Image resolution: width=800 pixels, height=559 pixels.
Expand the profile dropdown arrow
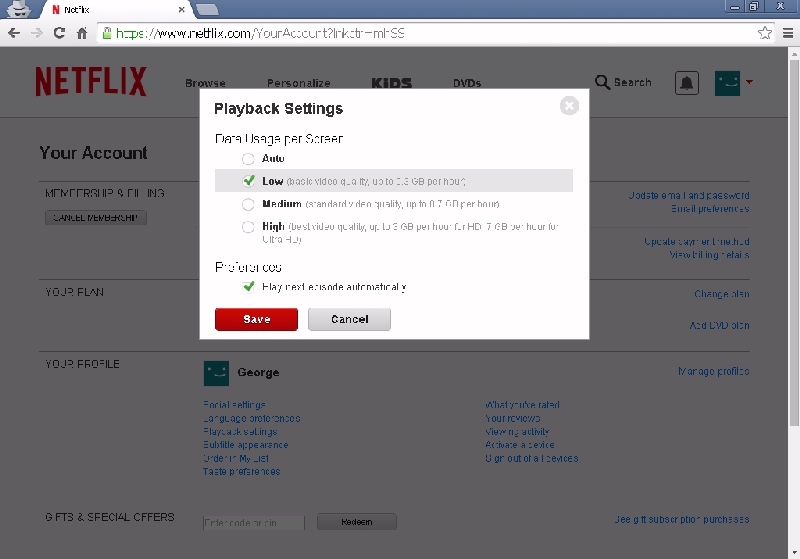click(749, 82)
